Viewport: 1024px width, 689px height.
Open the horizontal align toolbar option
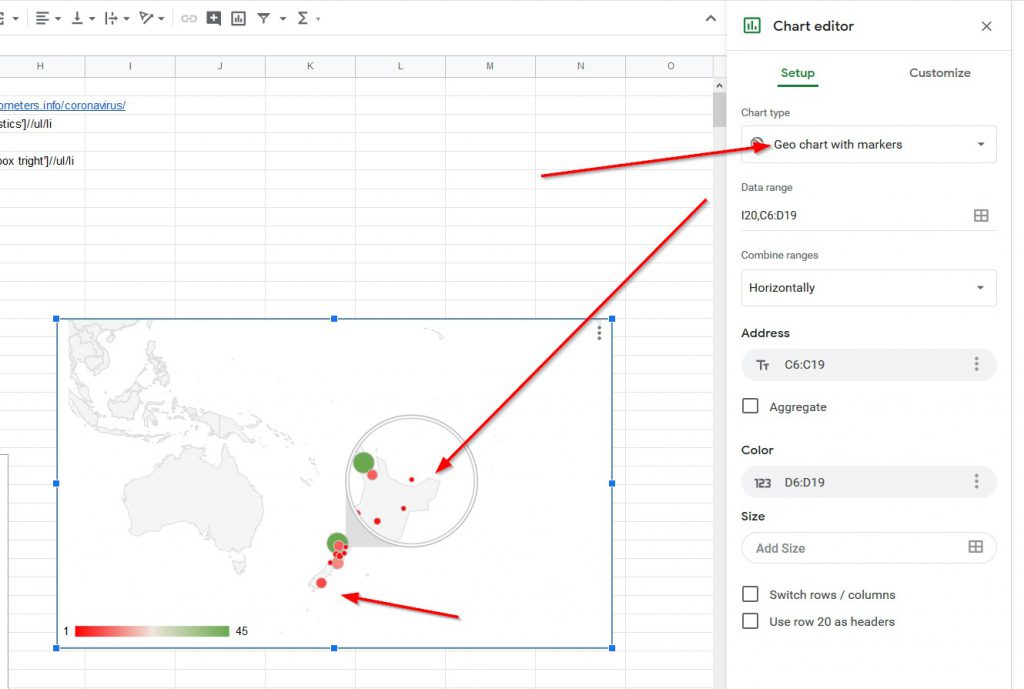[x=47, y=18]
